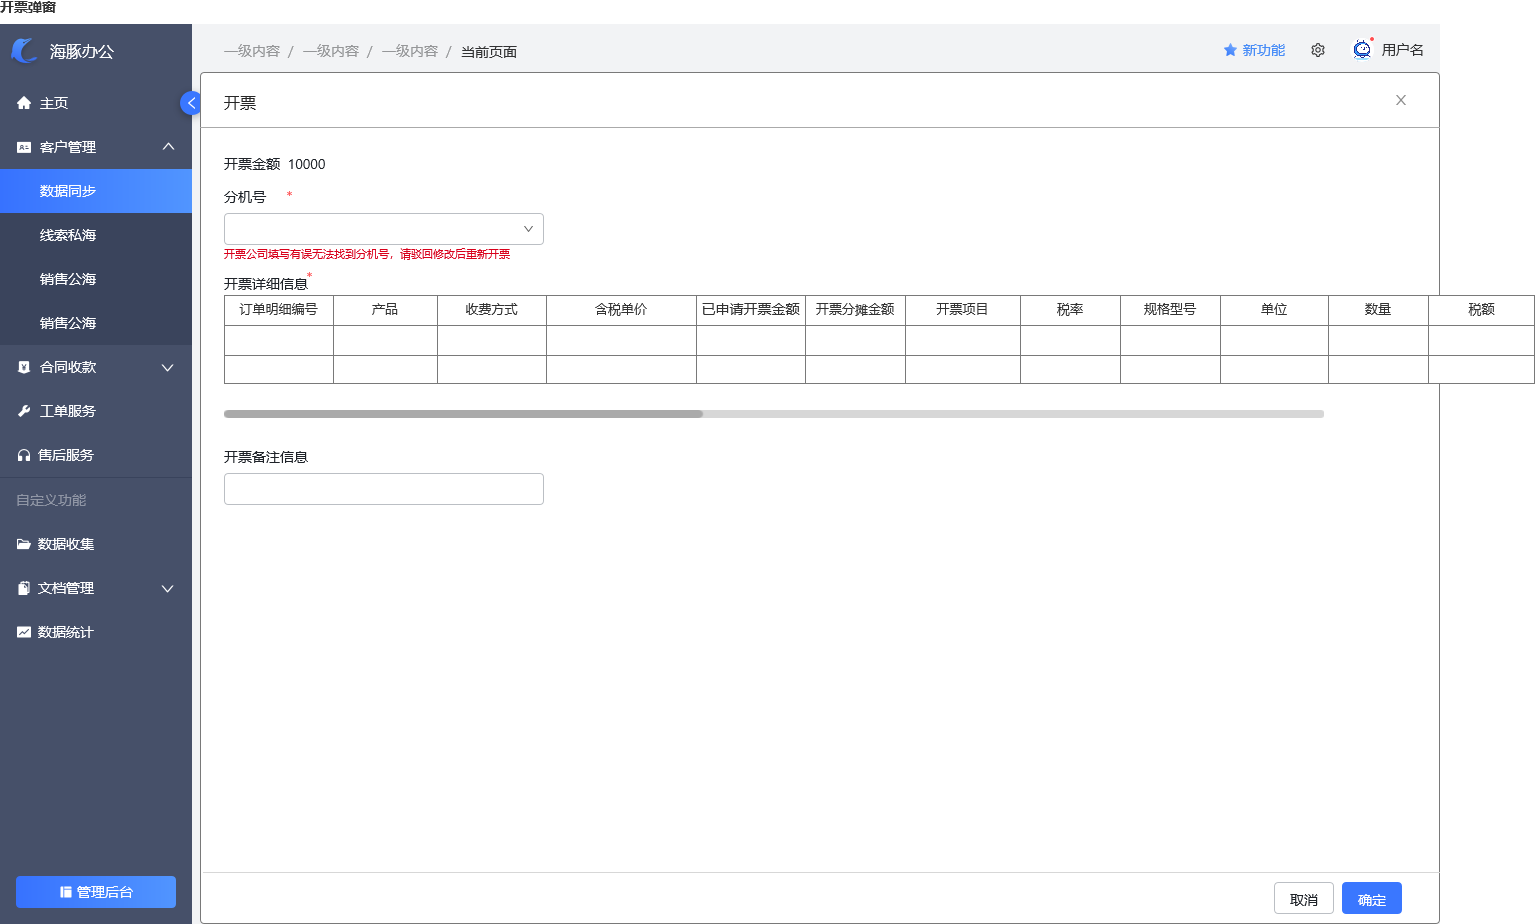The height and width of the screenshot is (924, 1535).
Task: Expand the 合同收款 menu chevron
Action: pos(168,367)
